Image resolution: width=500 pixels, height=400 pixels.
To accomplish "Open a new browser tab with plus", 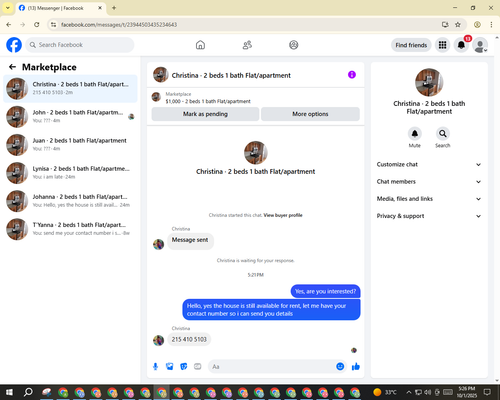I will [x=114, y=8].
